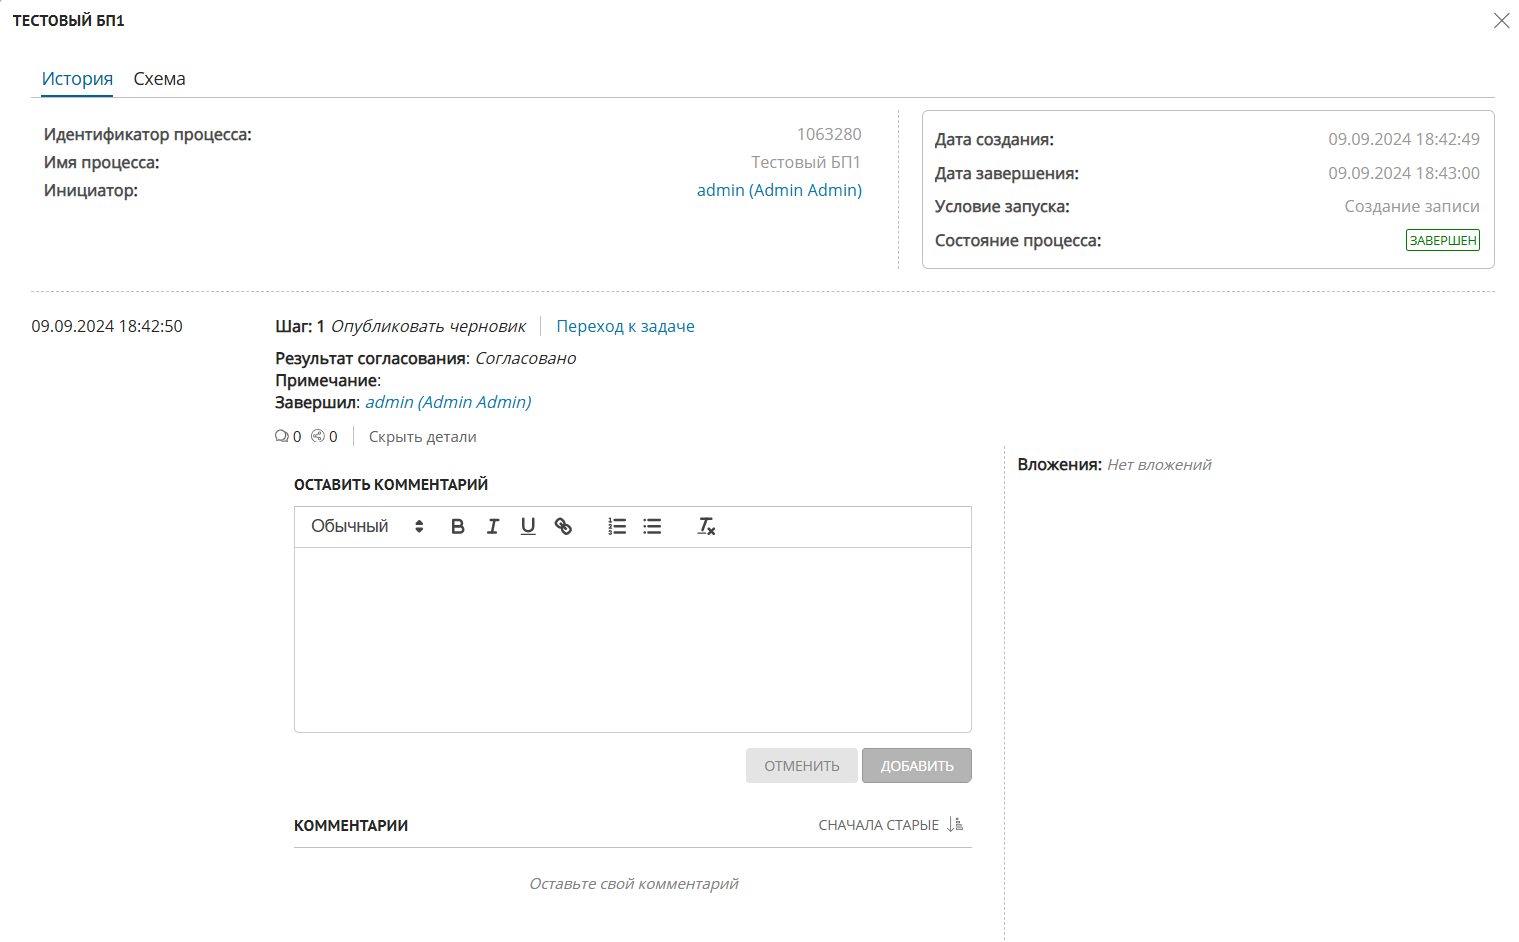Click the Добавить comment button
Screen dimensions: 1519x942
917,766
